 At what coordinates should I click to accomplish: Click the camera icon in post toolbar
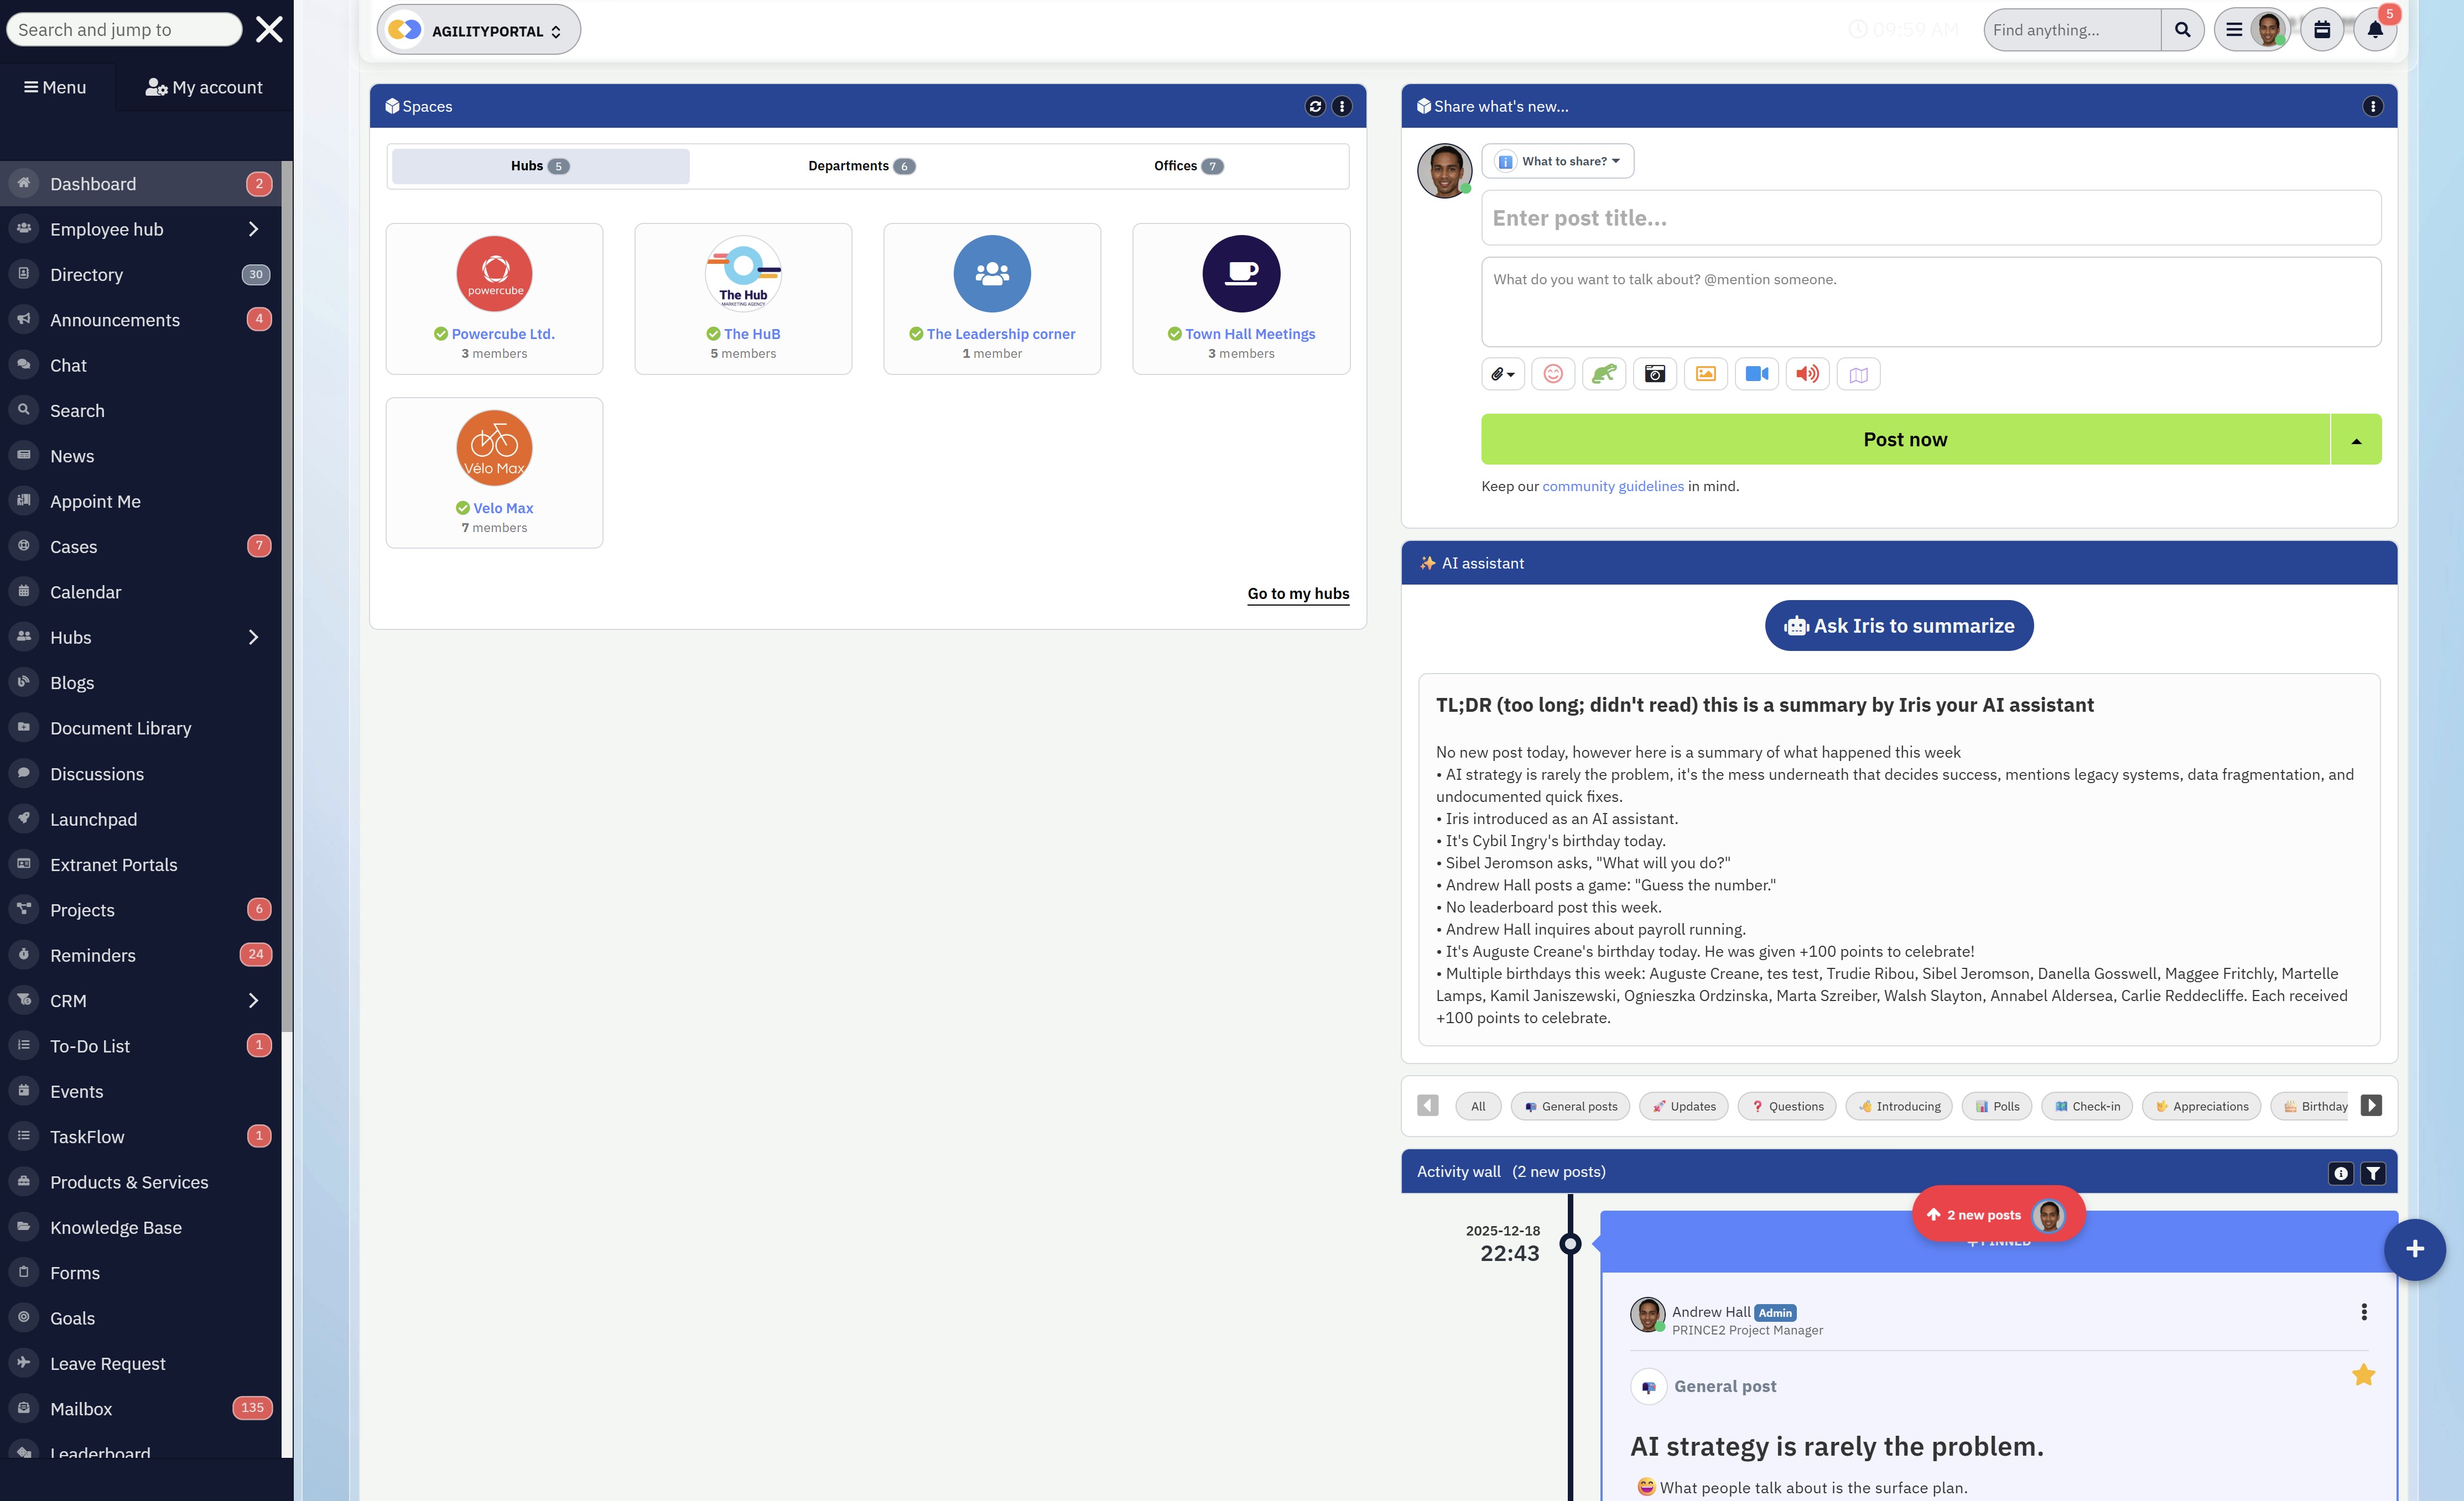coord(1655,374)
